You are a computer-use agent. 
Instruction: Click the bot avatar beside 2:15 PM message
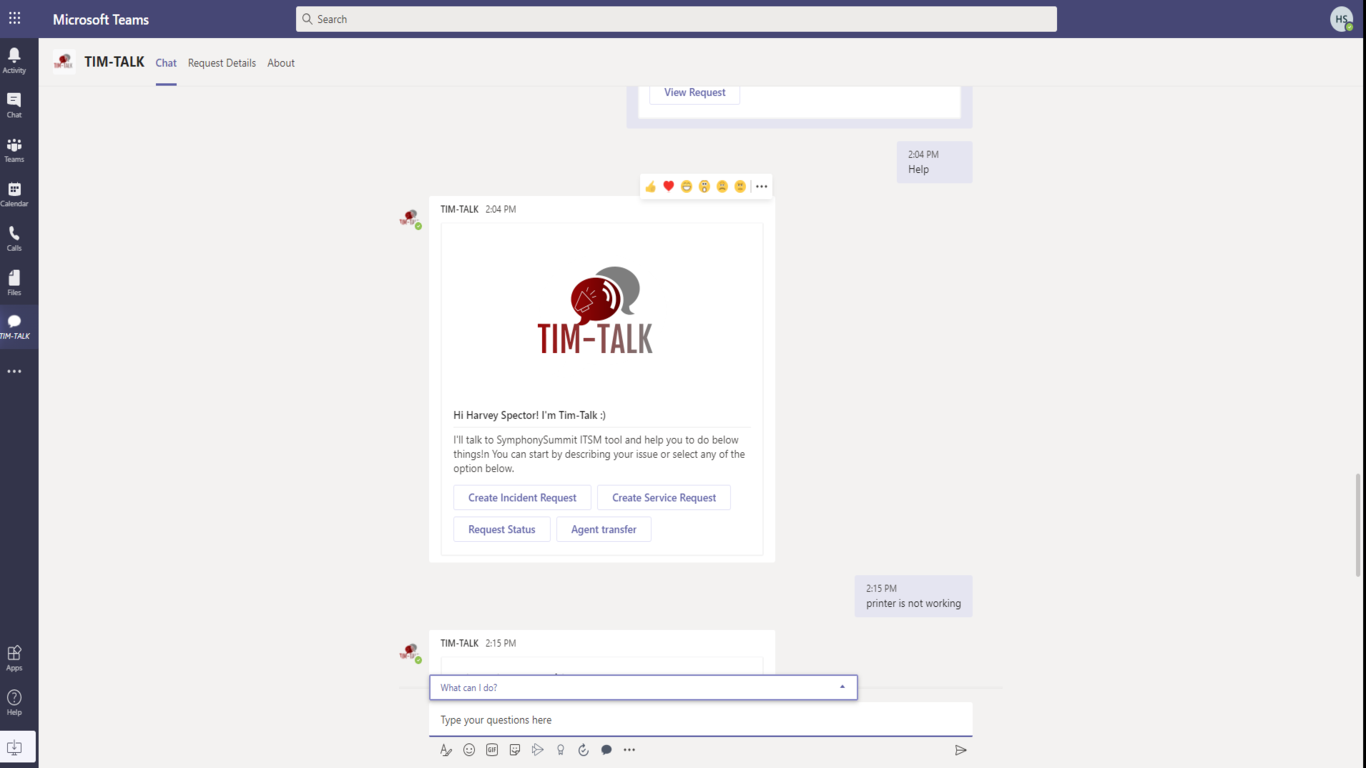tap(410, 652)
